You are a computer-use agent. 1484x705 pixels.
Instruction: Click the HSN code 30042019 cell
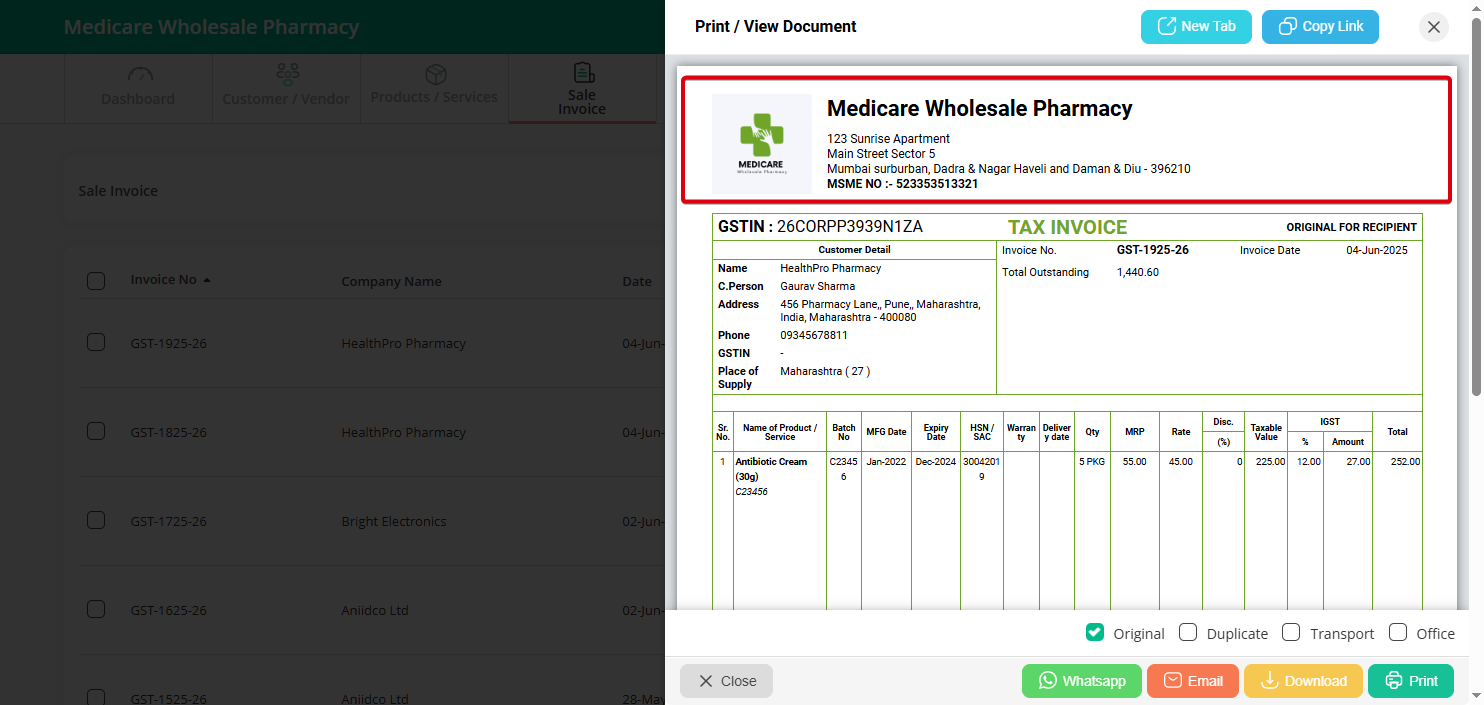[x=981, y=469]
